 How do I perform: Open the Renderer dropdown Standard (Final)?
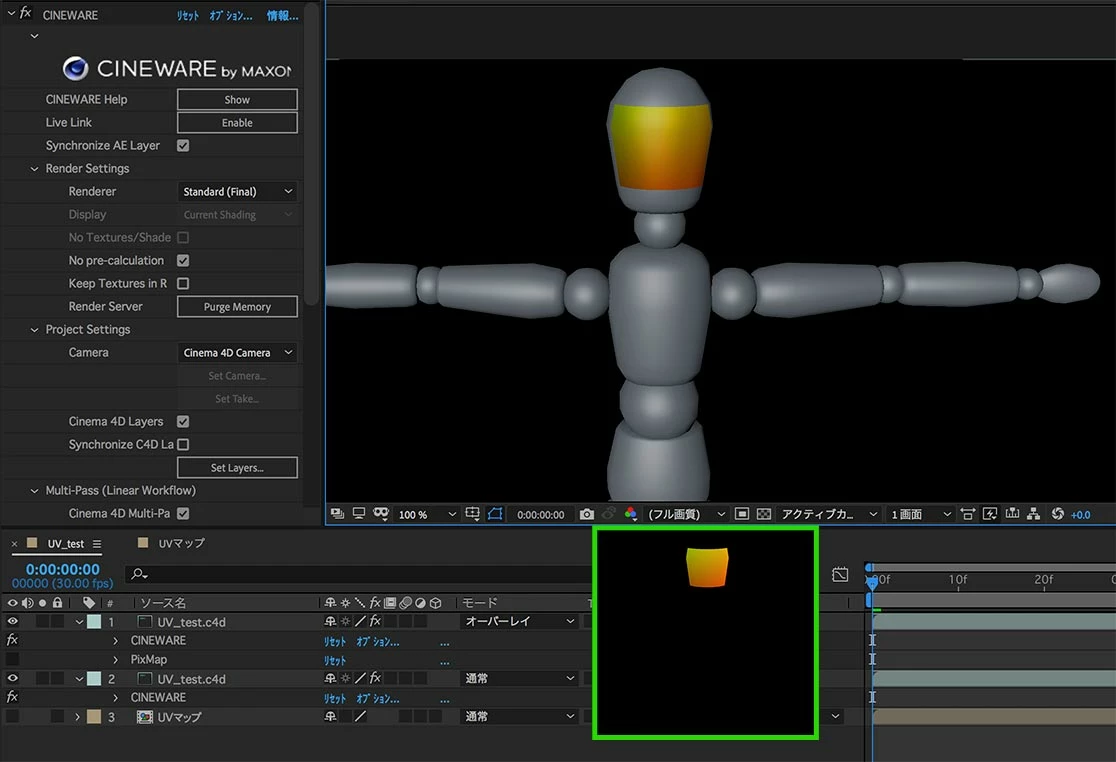pyautogui.click(x=237, y=191)
